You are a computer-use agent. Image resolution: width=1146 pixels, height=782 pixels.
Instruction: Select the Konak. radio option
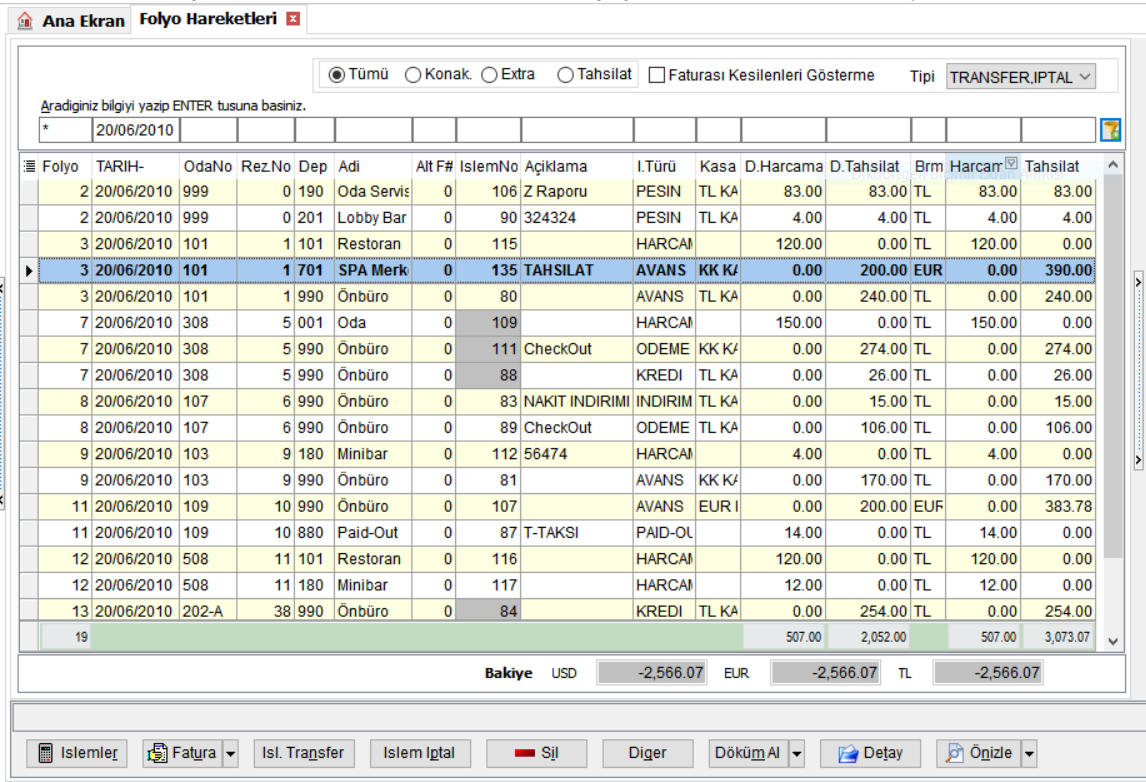[413, 75]
